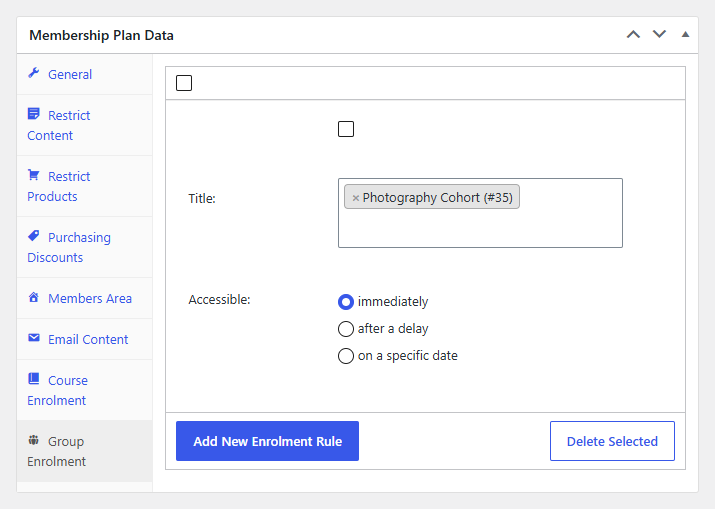715x509 pixels.
Task: Click the Group Enrolment people icon
Action: point(34,440)
